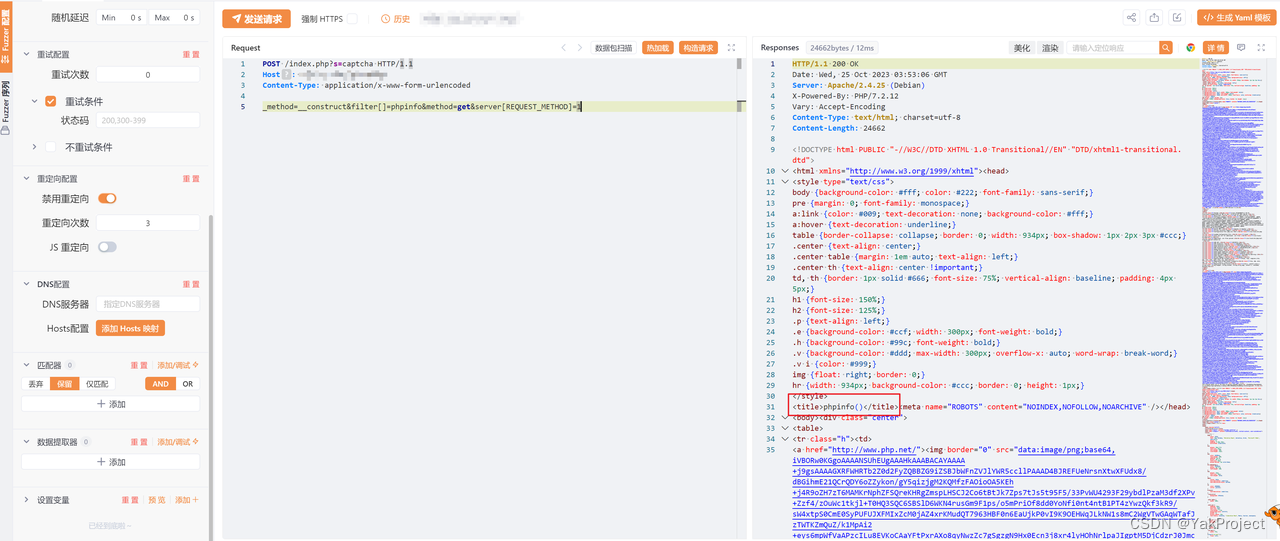Go to next request arrow
Screen dimensions: 1280x541
click(581, 48)
